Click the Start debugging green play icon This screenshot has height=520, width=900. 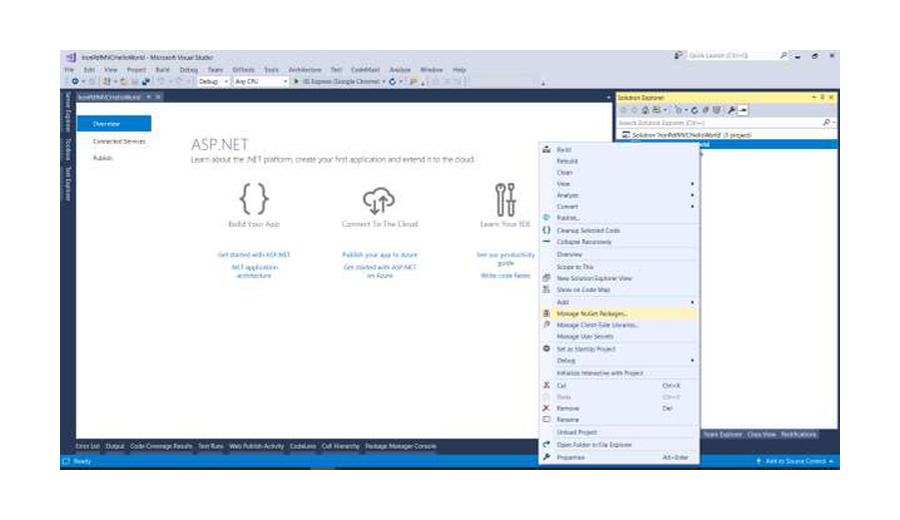(296, 82)
